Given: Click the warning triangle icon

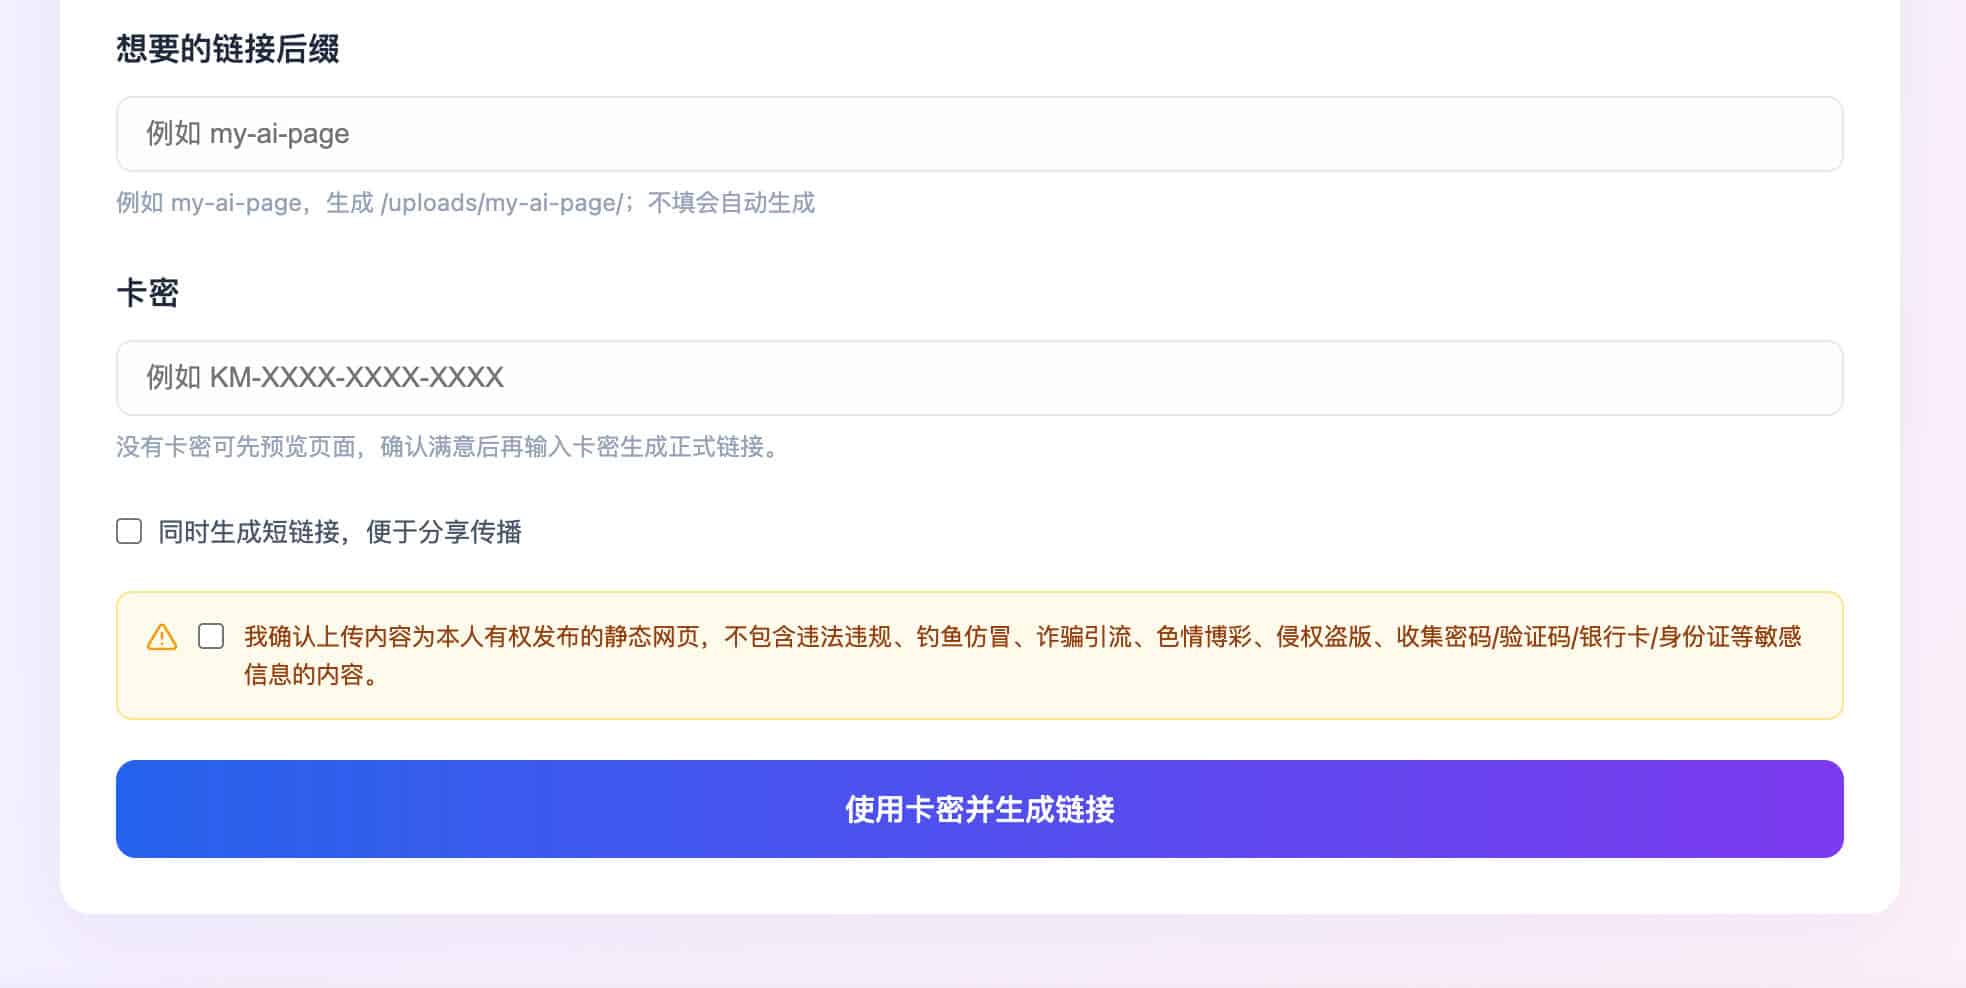Looking at the screenshot, I should click(x=162, y=637).
